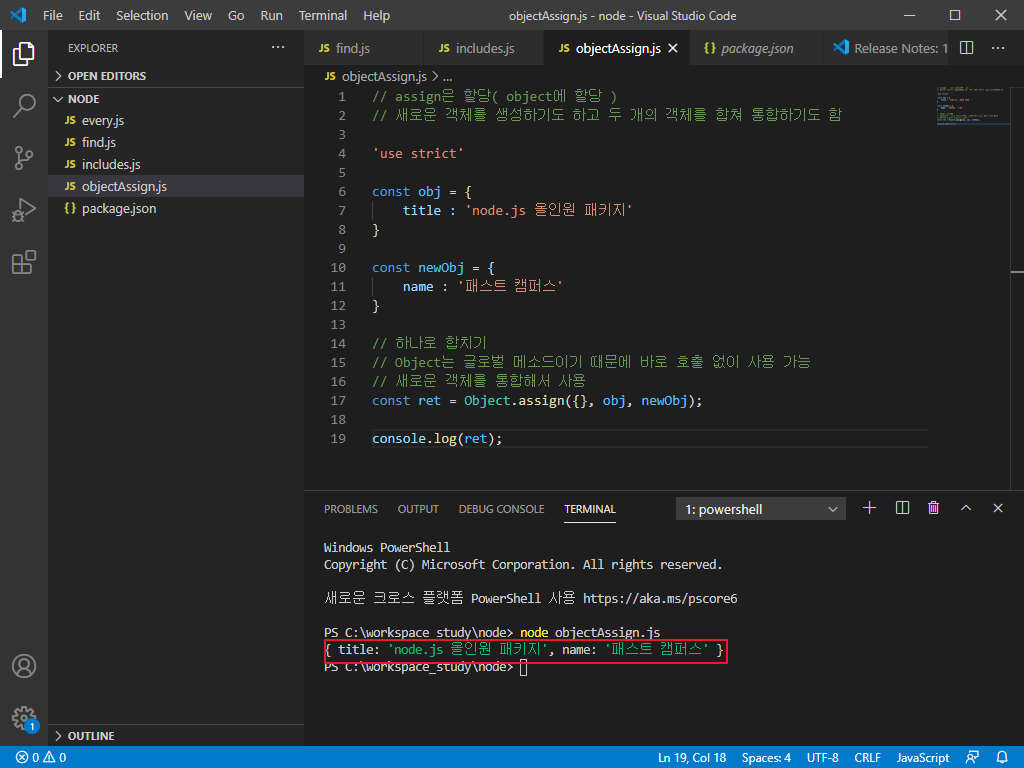The width and height of the screenshot is (1024, 768).
Task: Open Explorer more actions ellipsis
Action: [x=278, y=48]
